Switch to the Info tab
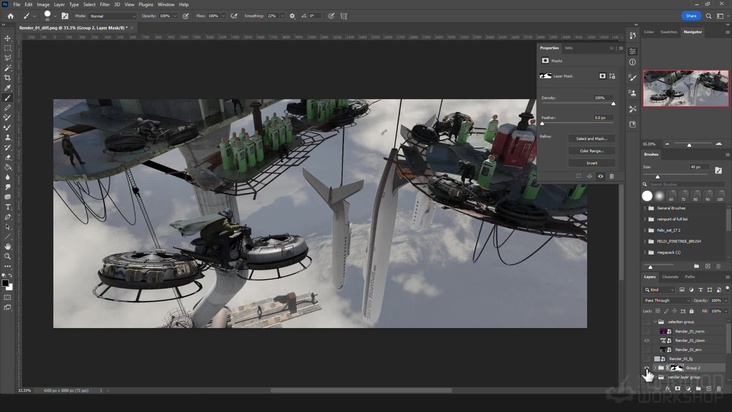The height and width of the screenshot is (412, 732). pos(569,48)
